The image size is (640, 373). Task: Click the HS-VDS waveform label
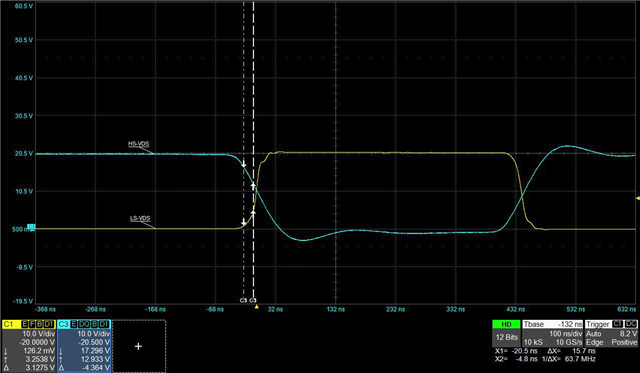(139, 144)
